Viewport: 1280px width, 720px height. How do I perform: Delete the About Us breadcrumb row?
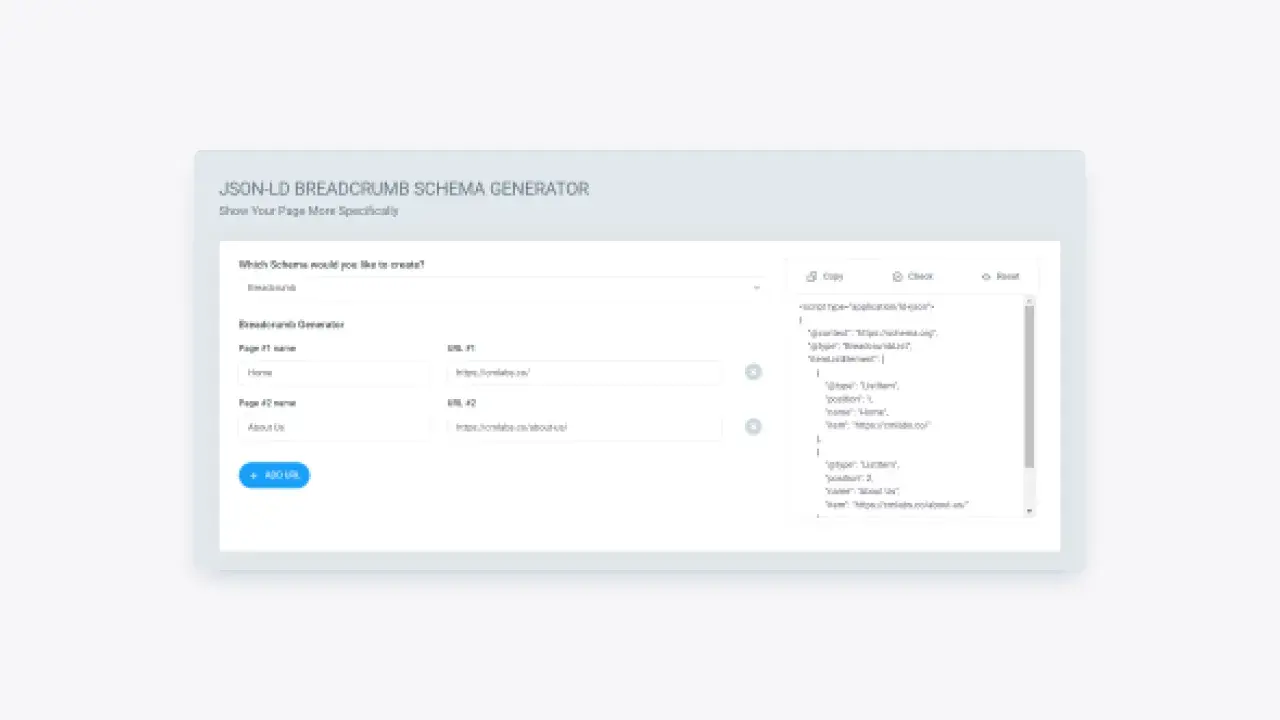[x=753, y=427]
